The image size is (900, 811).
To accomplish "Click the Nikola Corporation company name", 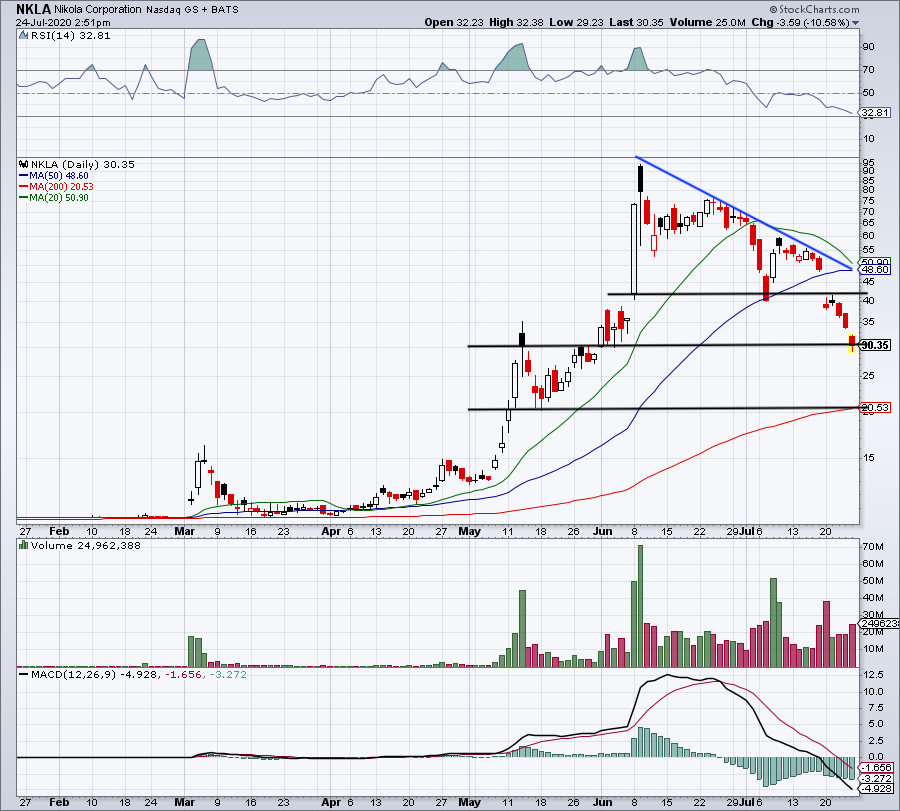I will [98, 10].
